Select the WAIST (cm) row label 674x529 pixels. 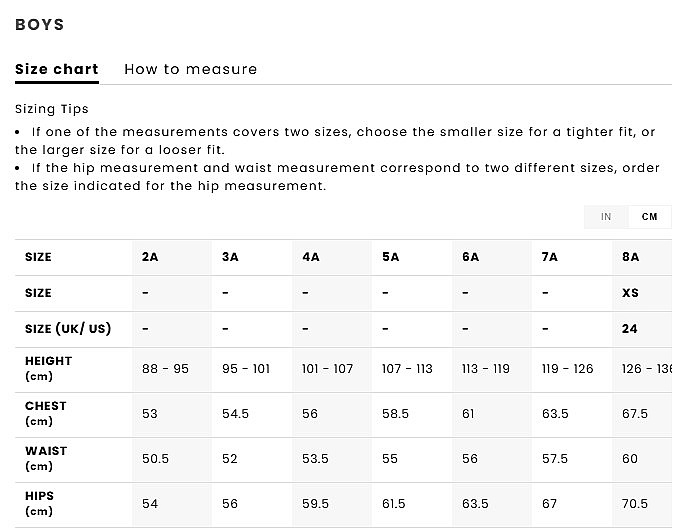click(46, 458)
